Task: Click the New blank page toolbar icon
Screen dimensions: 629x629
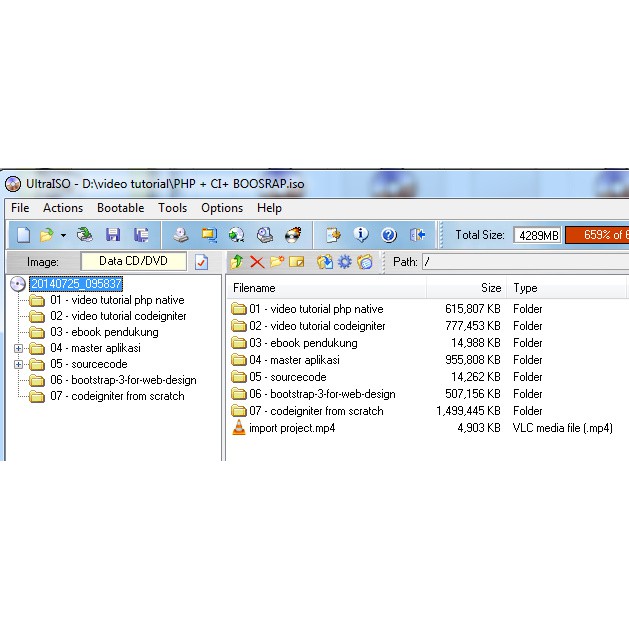Action: pyautogui.click(x=23, y=235)
